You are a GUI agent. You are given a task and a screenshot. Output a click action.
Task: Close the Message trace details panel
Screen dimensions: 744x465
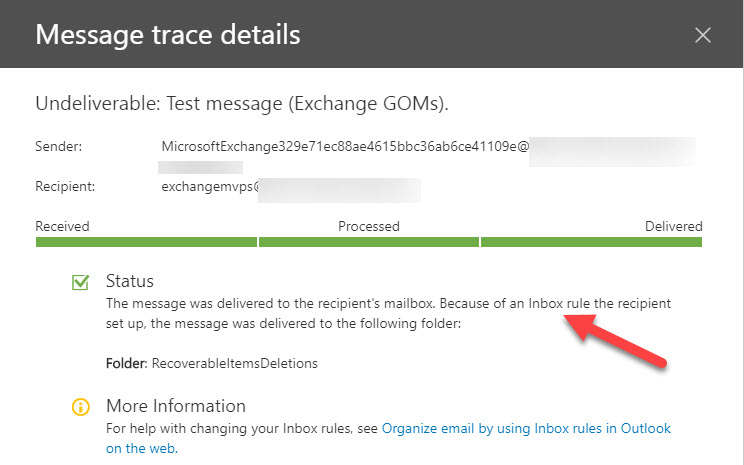pos(703,35)
